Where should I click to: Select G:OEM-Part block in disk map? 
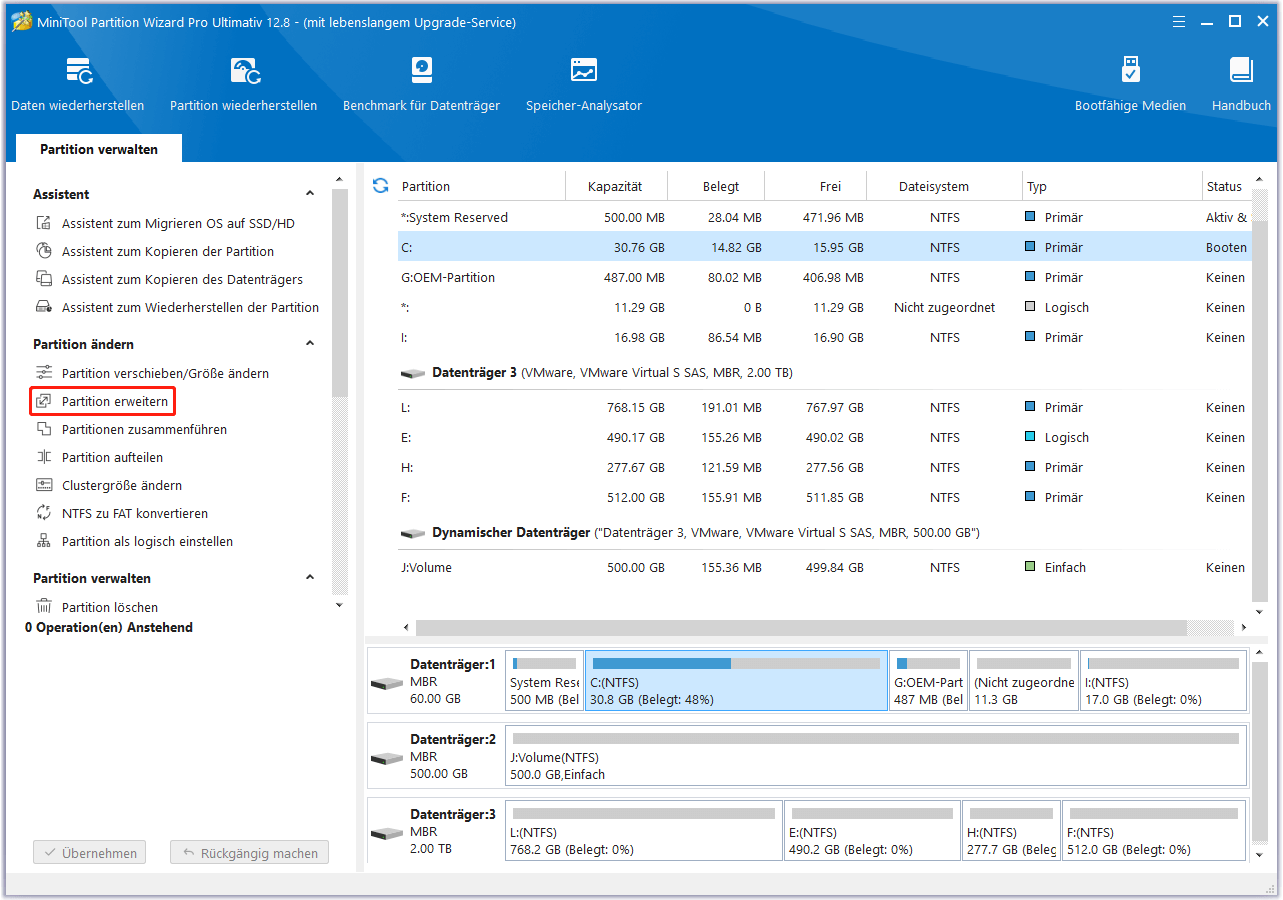pyautogui.click(x=928, y=680)
